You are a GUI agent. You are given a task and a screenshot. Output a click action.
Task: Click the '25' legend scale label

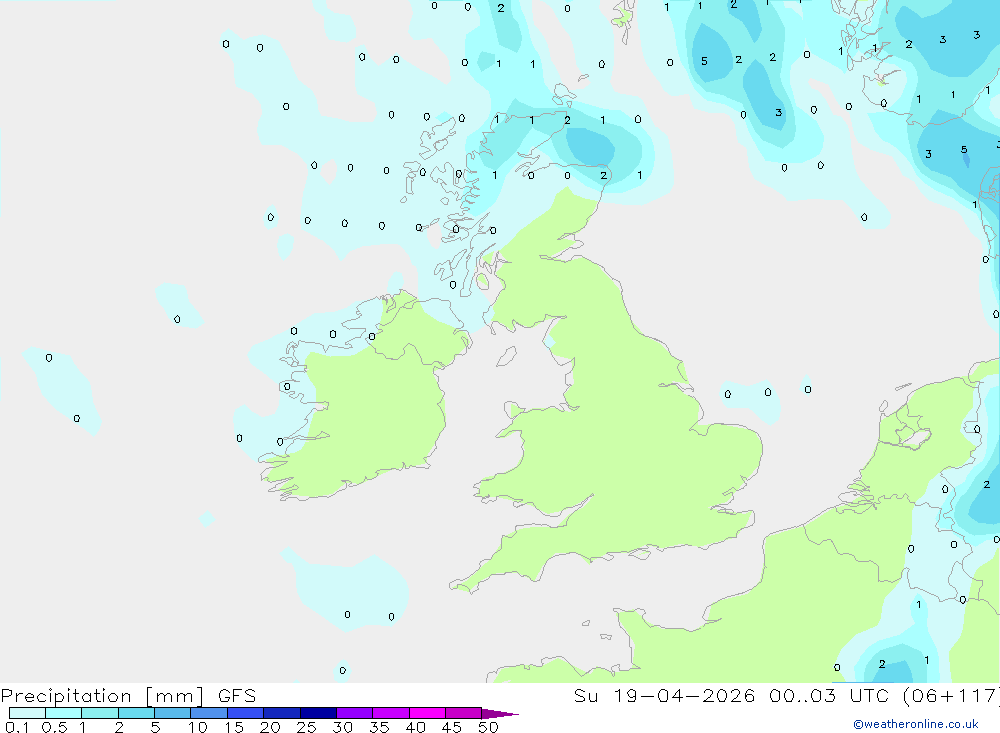point(306,727)
